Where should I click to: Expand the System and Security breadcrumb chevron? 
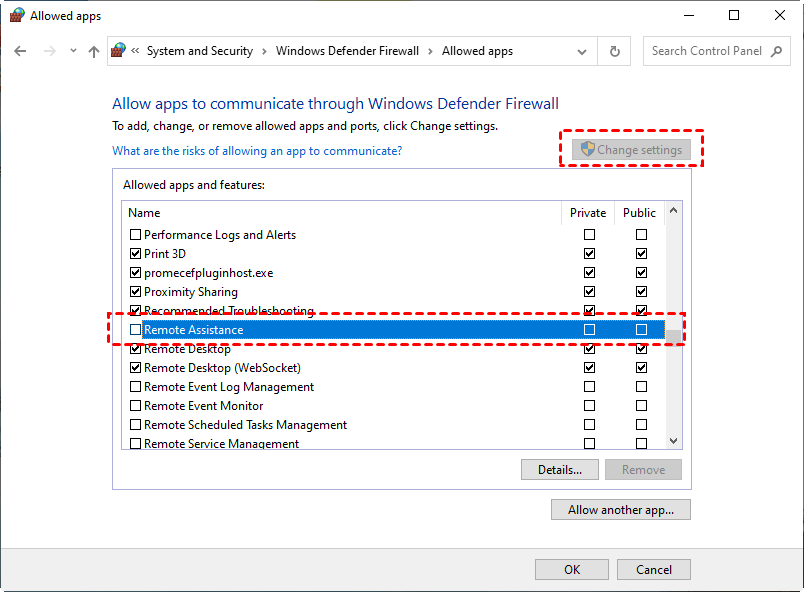click(x=264, y=51)
